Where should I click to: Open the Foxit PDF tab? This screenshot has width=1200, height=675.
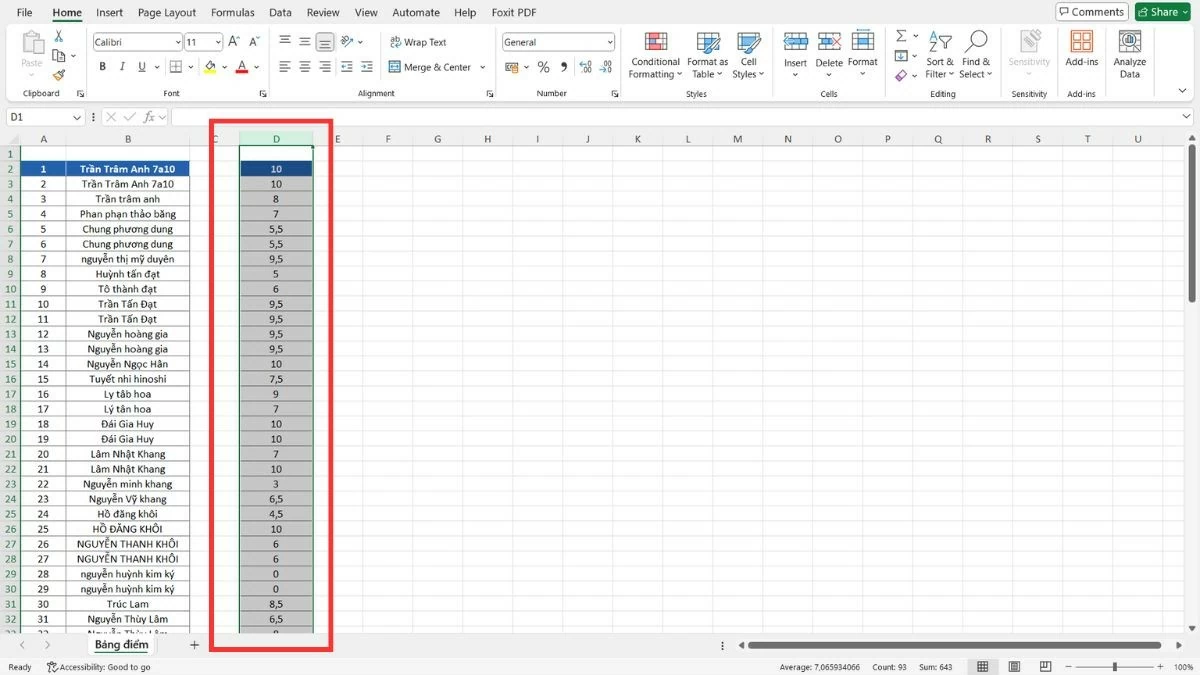point(513,12)
